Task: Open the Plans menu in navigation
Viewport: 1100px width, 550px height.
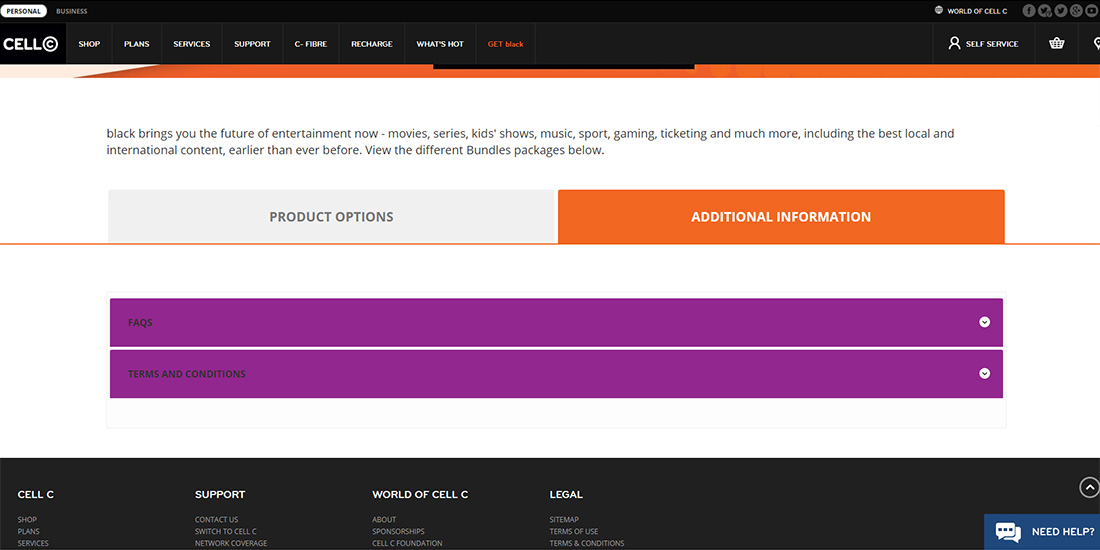Action: click(136, 44)
